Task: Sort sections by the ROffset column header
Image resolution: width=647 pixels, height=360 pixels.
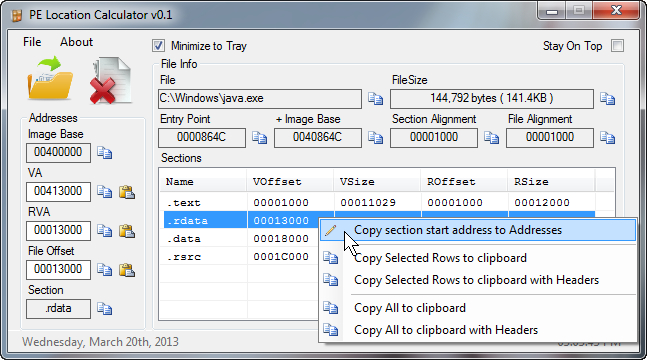Action: click(x=464, y=182)
